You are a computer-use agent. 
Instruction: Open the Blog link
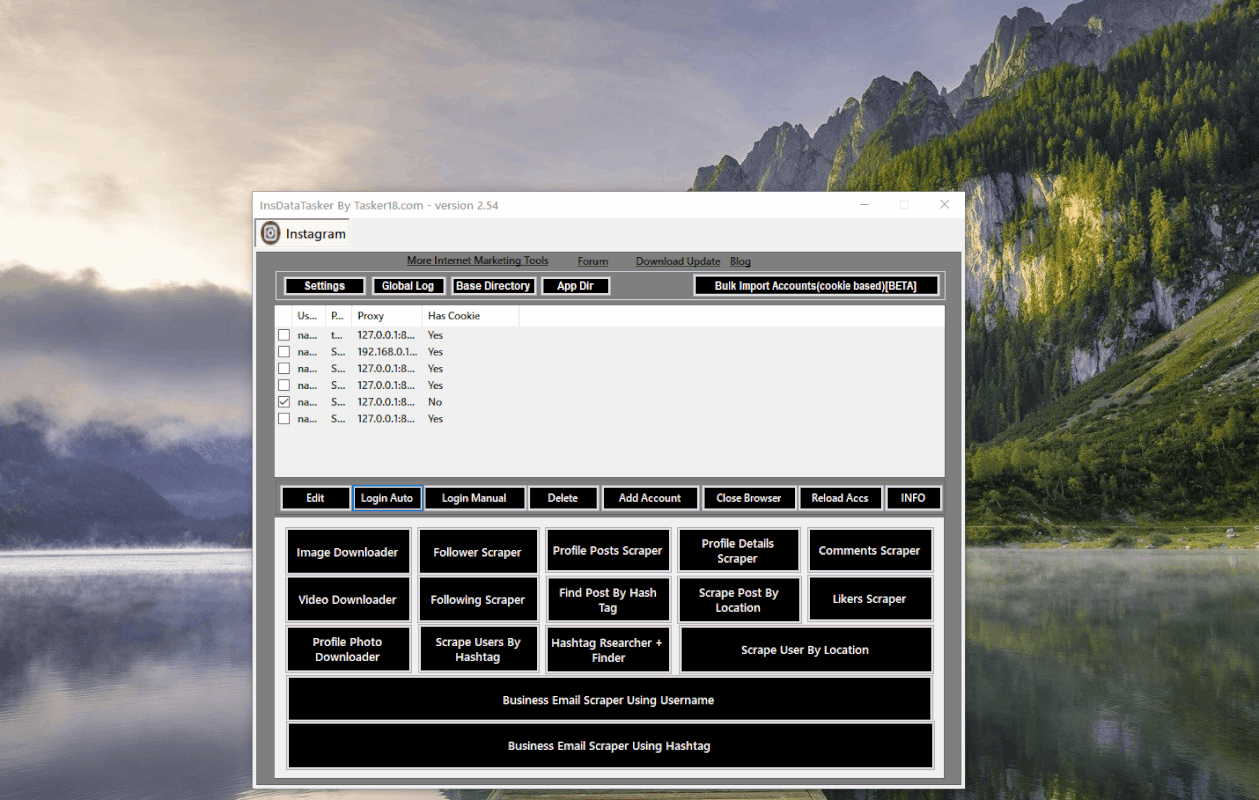pyautogui.click(x=740, y=261)
